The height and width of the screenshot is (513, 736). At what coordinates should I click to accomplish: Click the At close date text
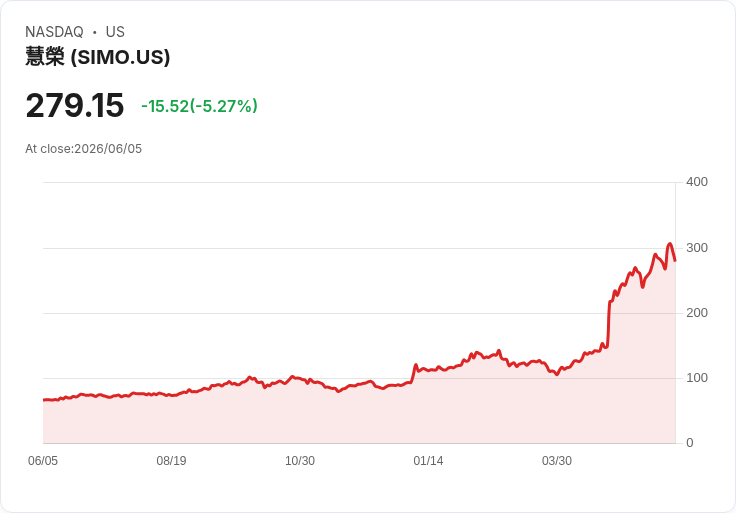click(84, 149)
